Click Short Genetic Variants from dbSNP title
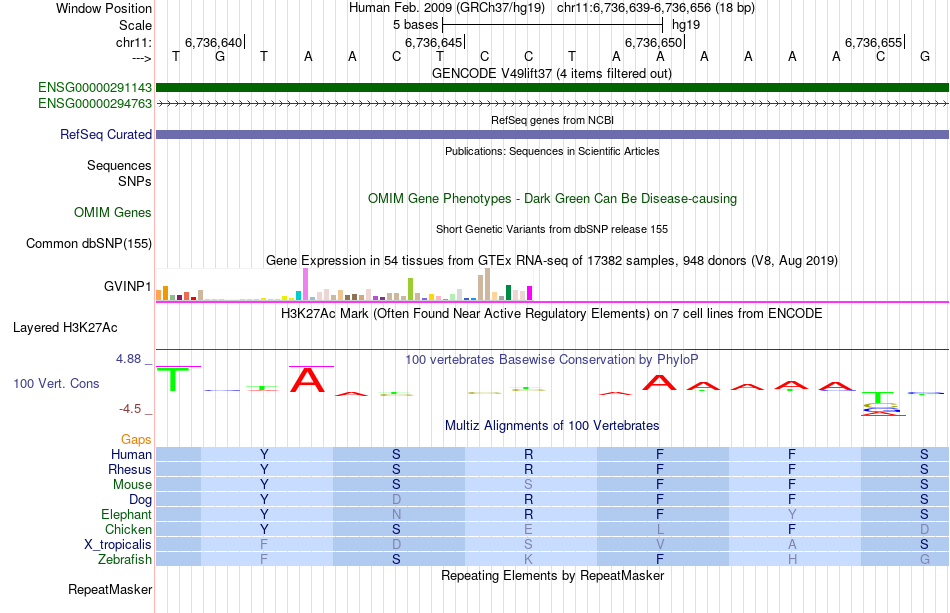The height and width of the screenshot is (613, 950). point(552,229)
